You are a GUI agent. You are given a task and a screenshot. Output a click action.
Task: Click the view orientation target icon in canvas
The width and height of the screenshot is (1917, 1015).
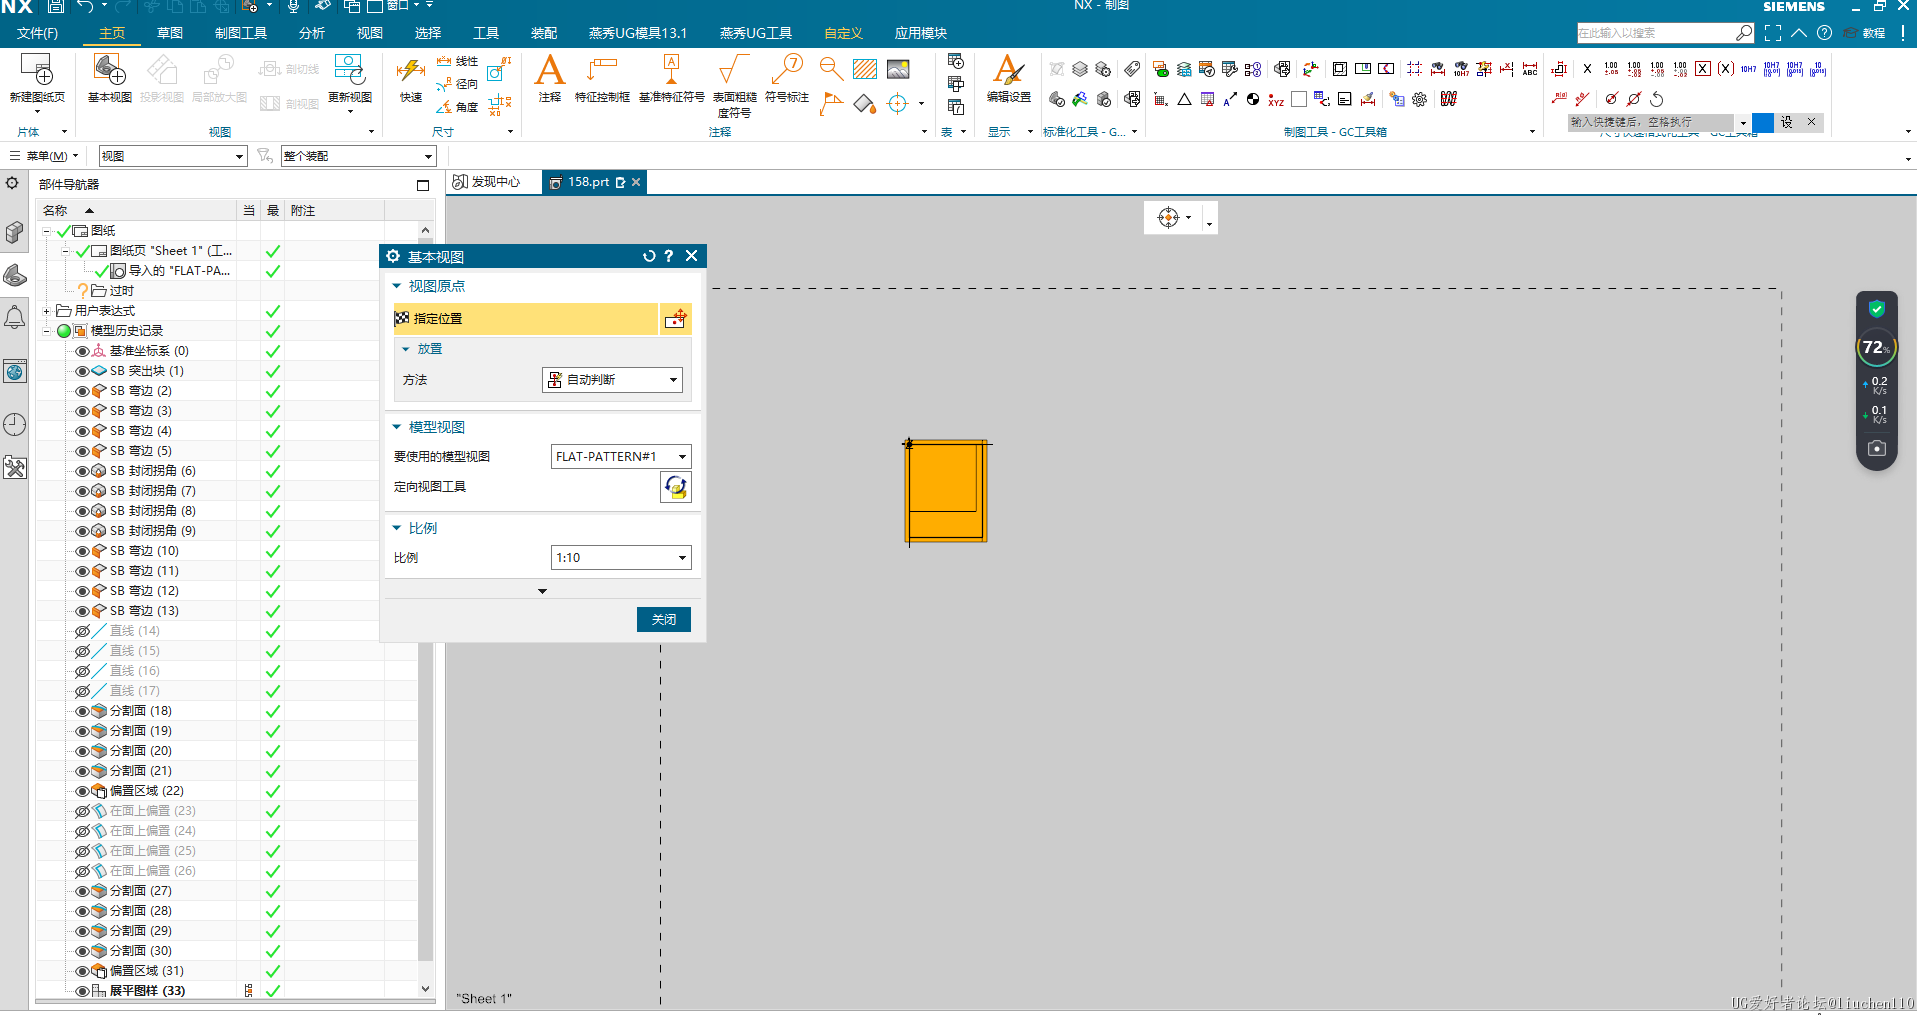1168,217
